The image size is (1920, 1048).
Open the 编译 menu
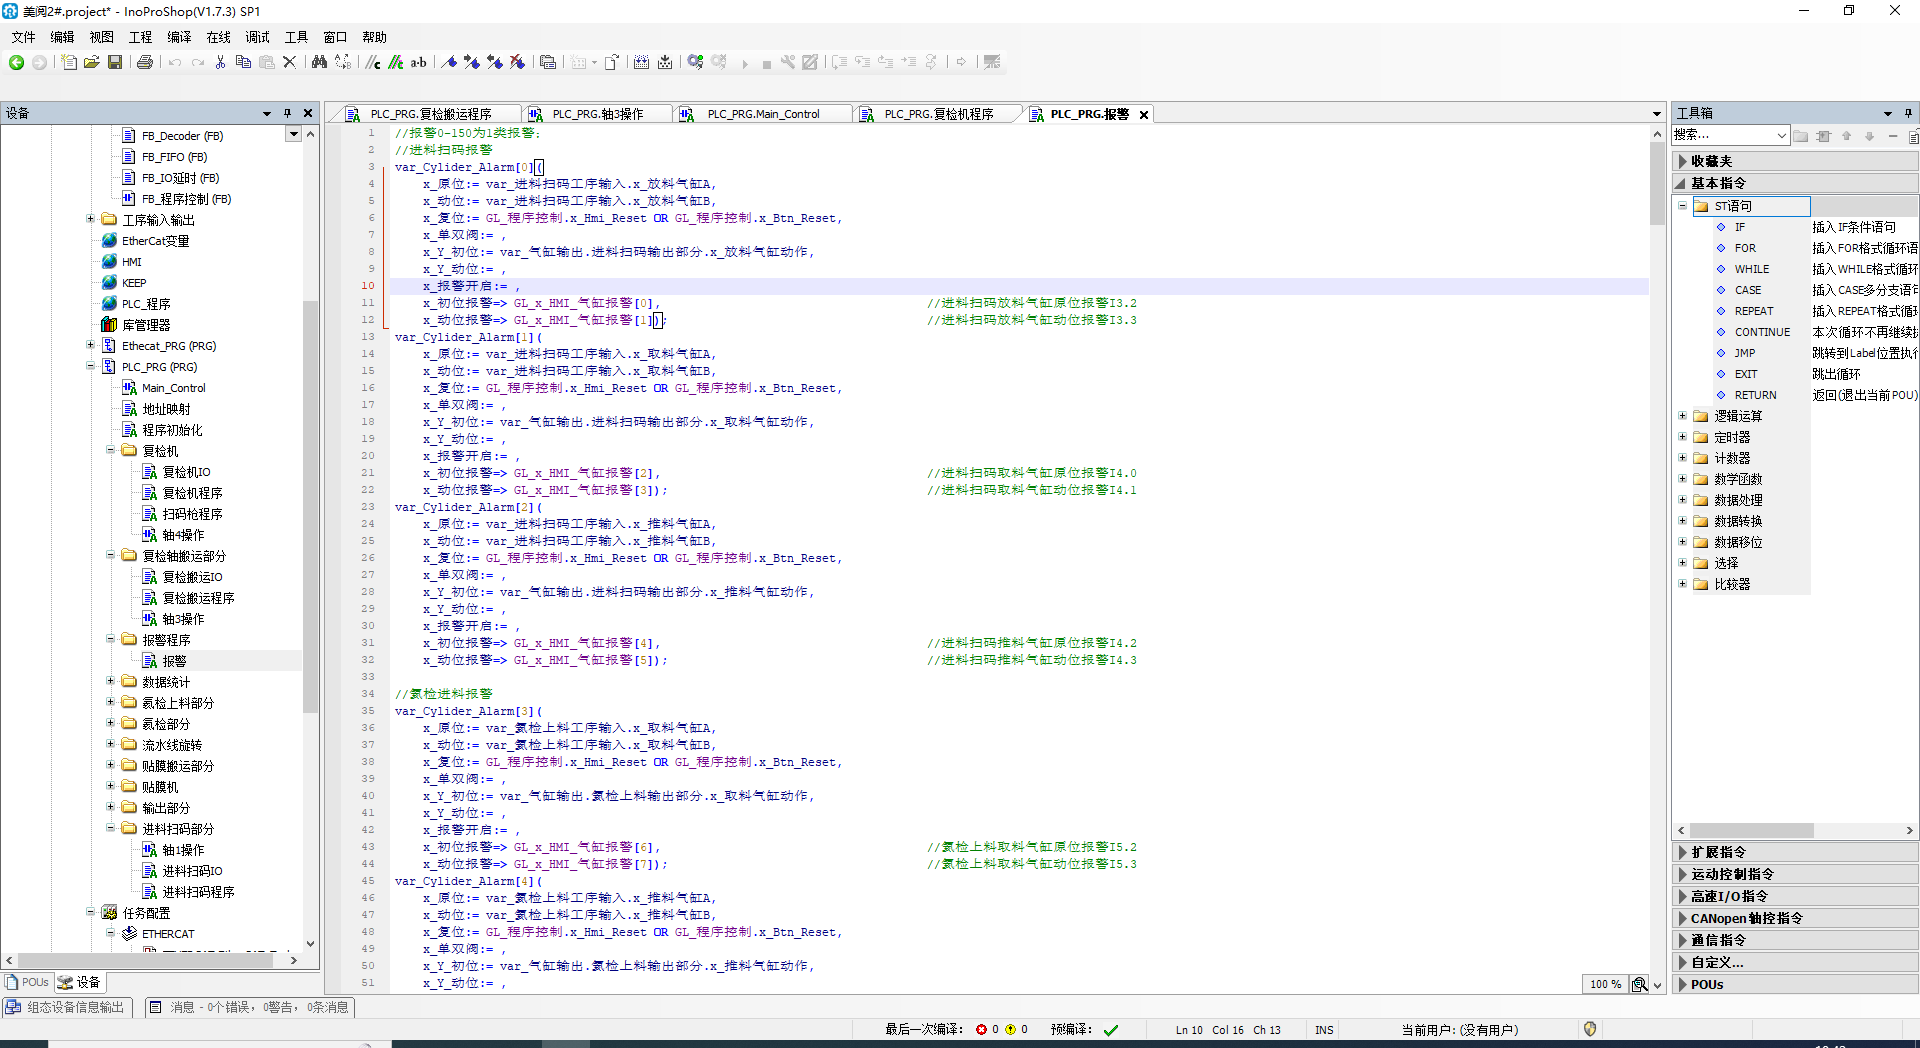179,37
